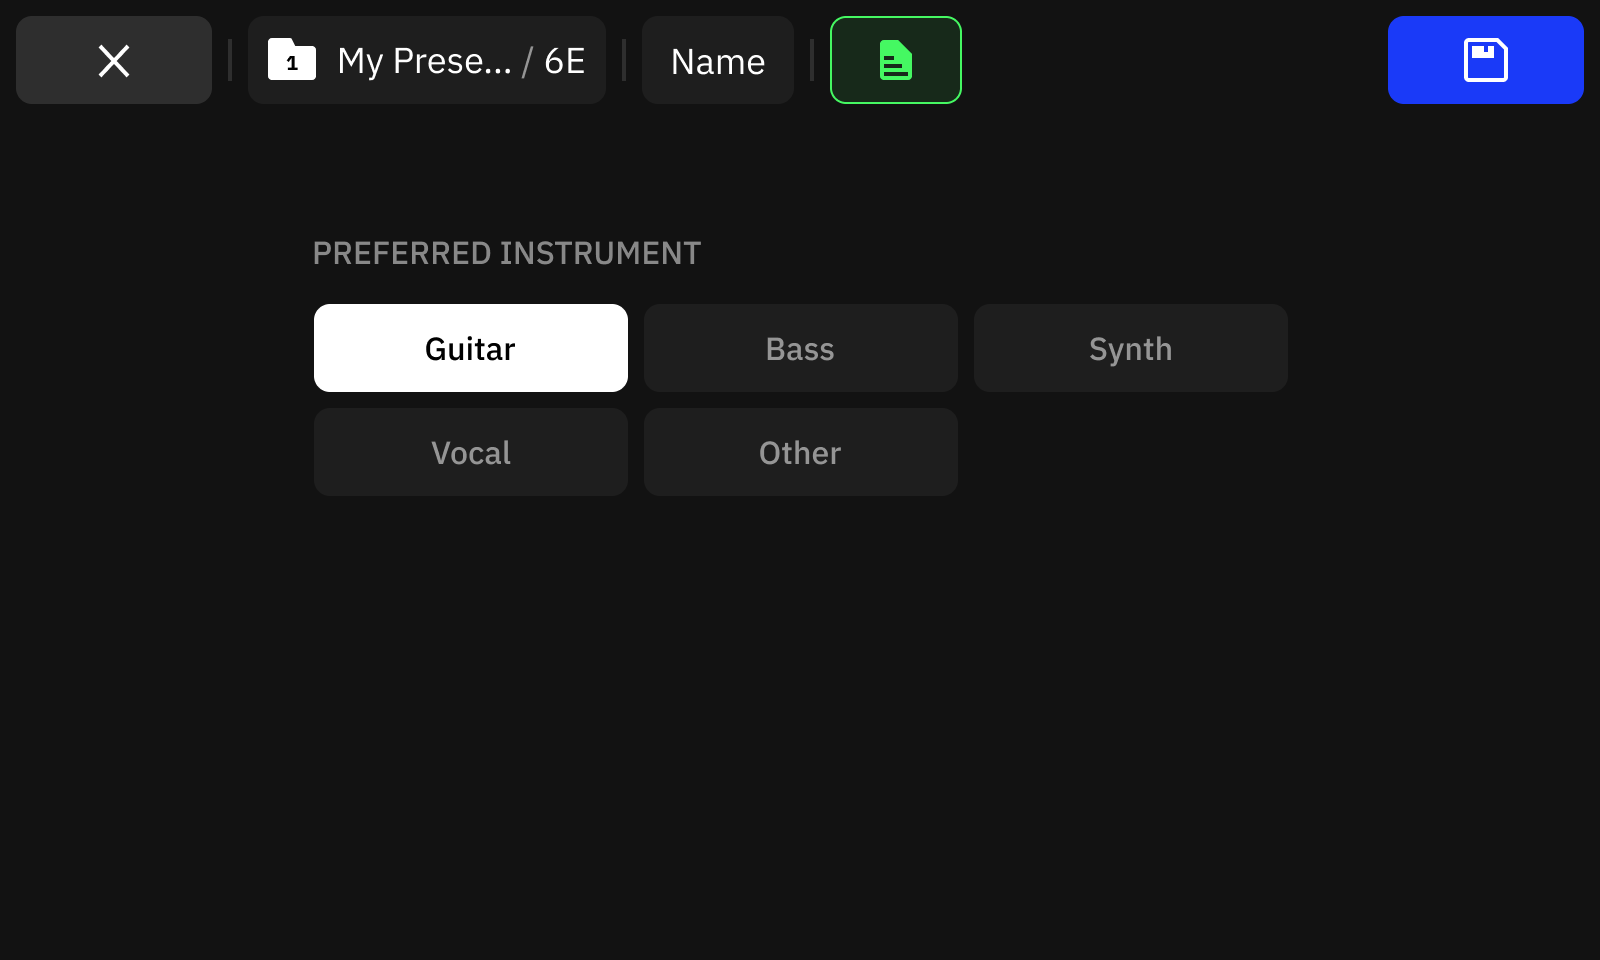The image size is (1600, 960).
Task: Activate the highlighted green document tab
Action: pos(896,60)
